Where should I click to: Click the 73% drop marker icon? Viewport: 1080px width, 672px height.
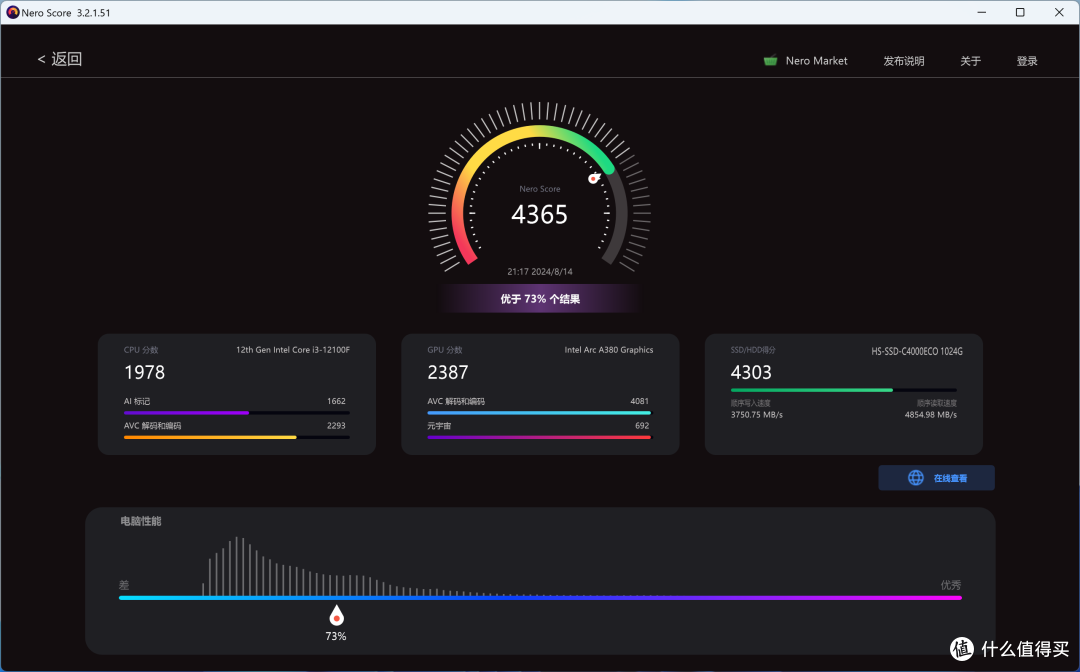tap(336, 616)
